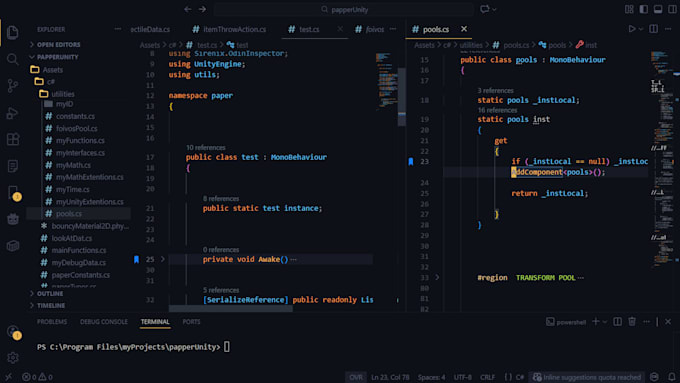The width and height of the screenshot is (680, 383).
Task: Open the Run and Debug view
Action: coord(13,113)
